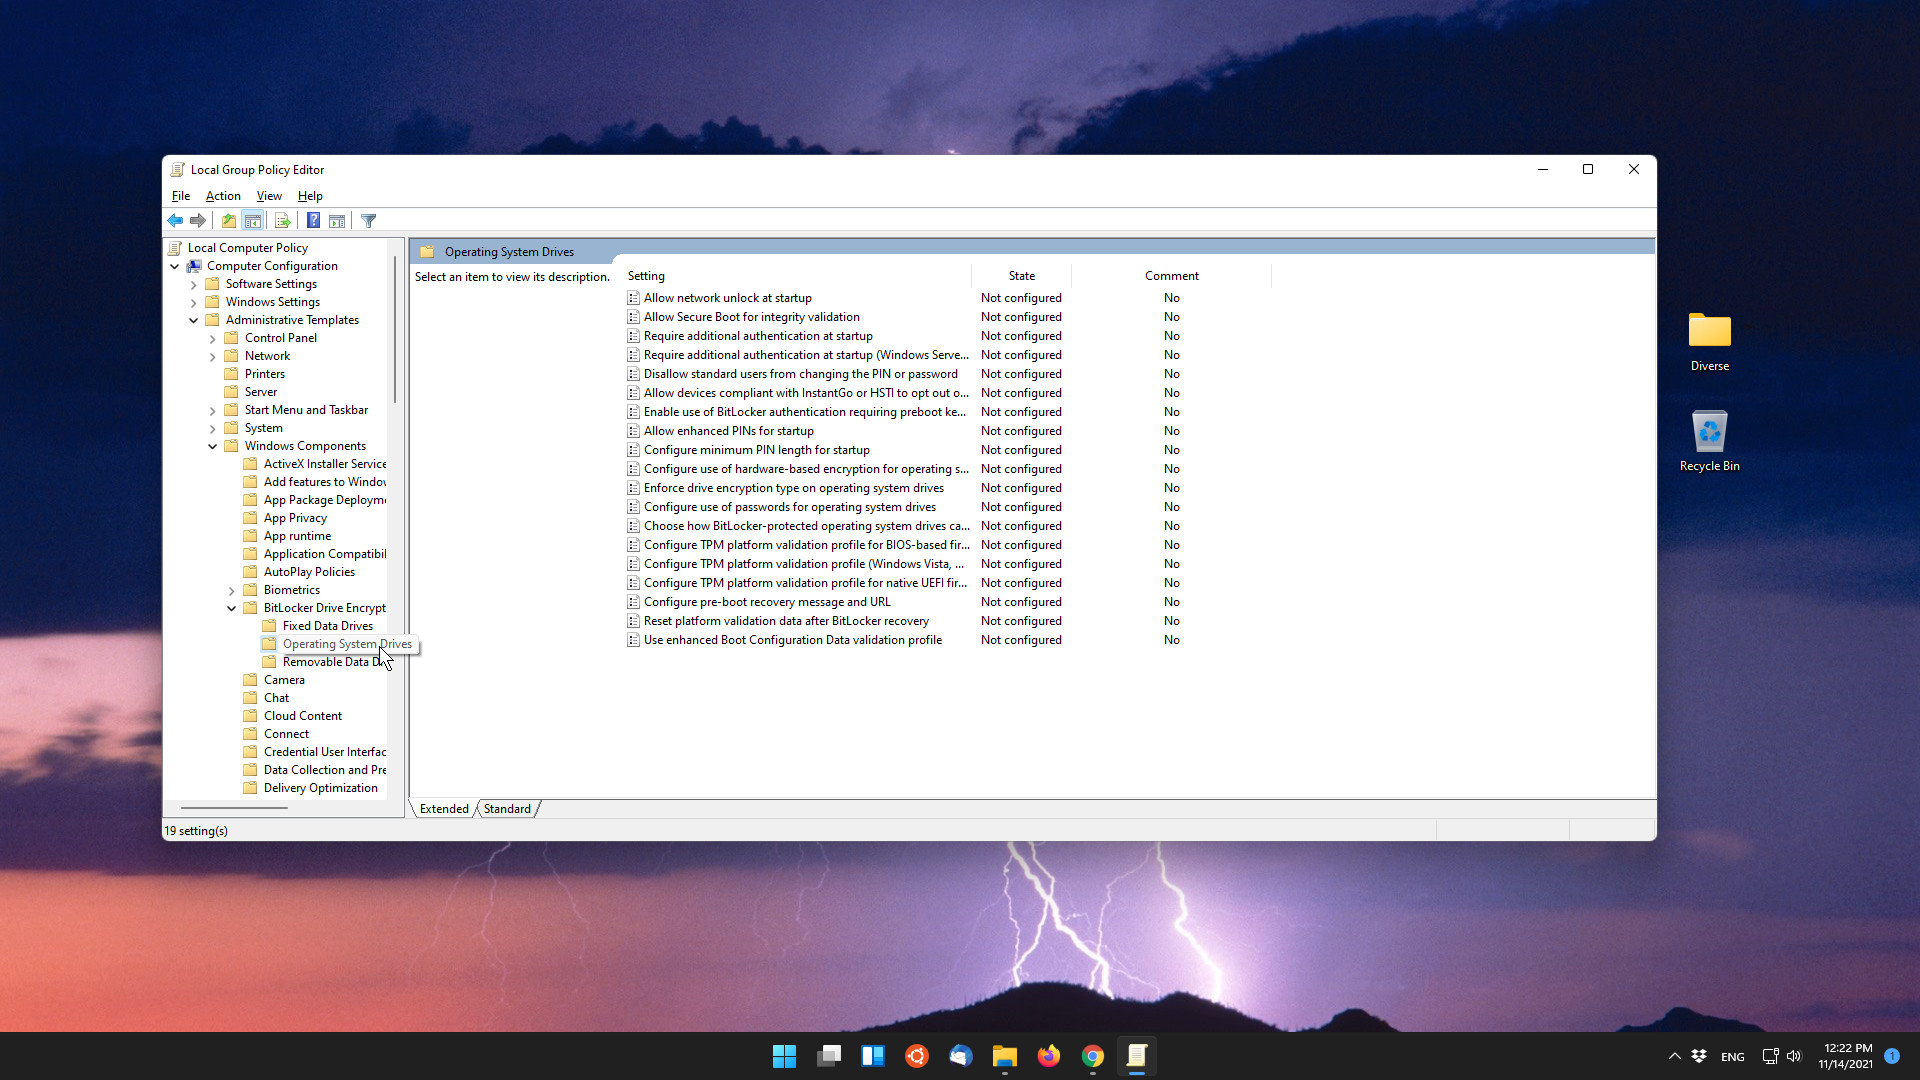Open Recycle Bin desktop icon
The image size is (1920, 1080).
pos(1710,441)
